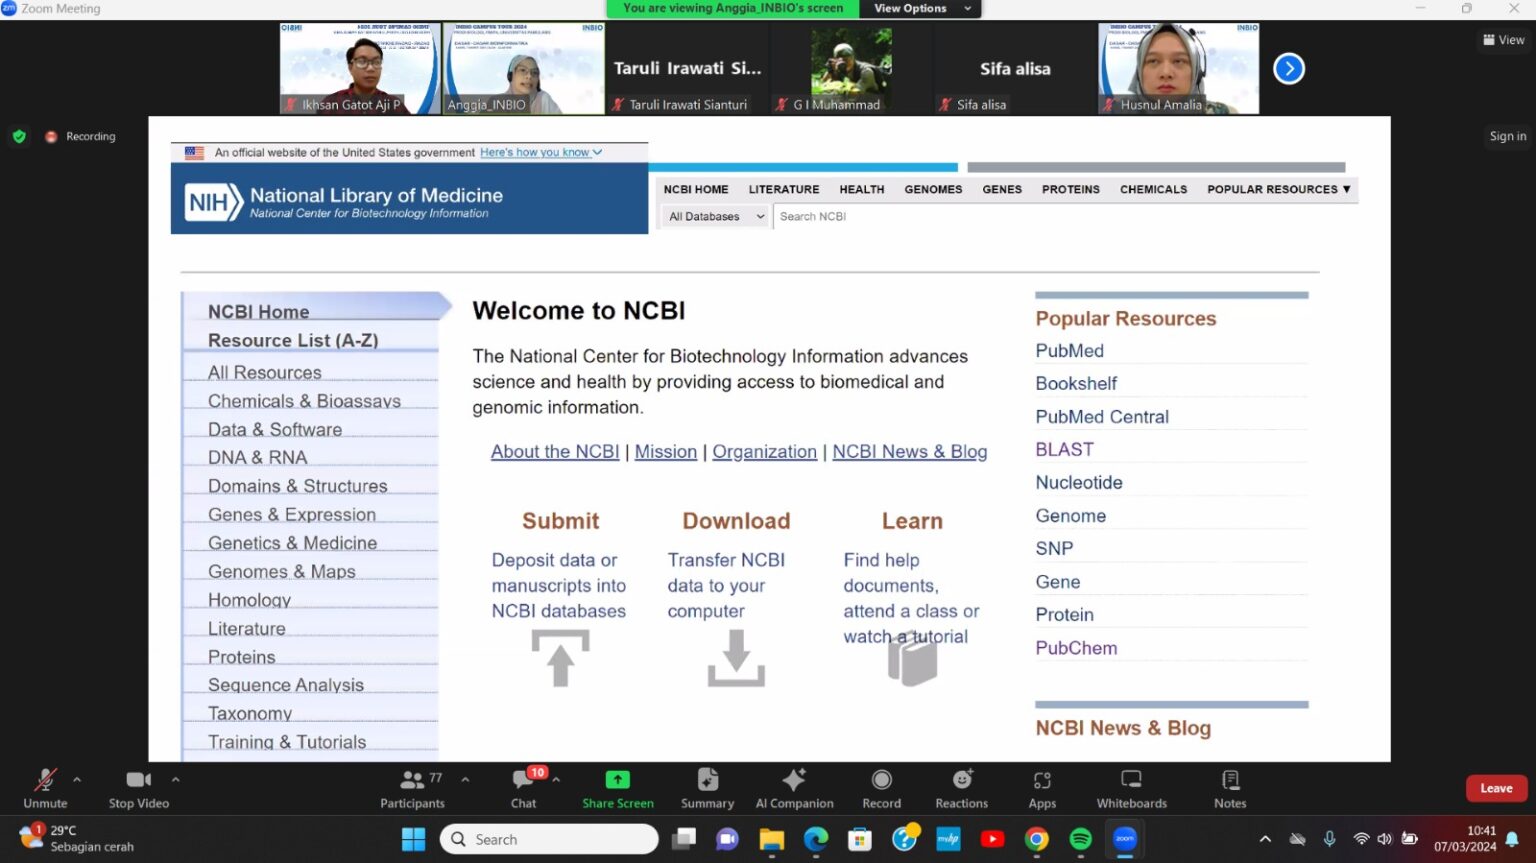Click the Windows taskbar Search box
Image resolution: width=1536 pixels, height=863 pixels.
click(548, 839)
